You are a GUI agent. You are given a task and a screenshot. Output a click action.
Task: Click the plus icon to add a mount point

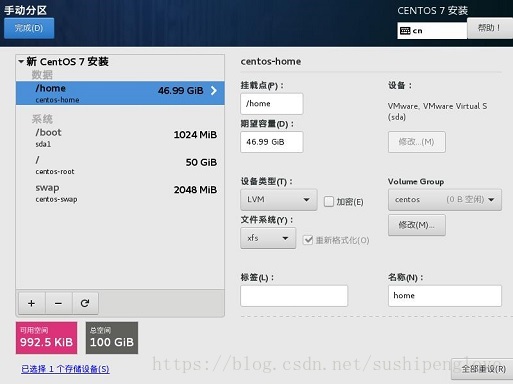pyautogui.click(x=32, y=303)
